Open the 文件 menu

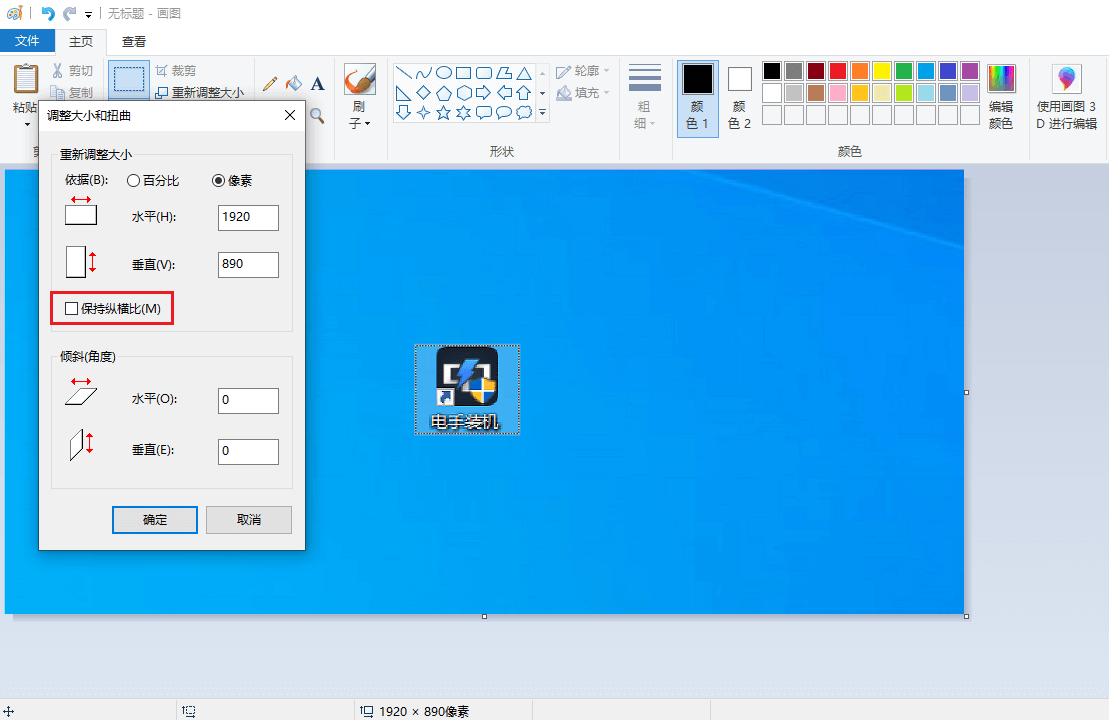pyautogui.click(x=27, y=41)
